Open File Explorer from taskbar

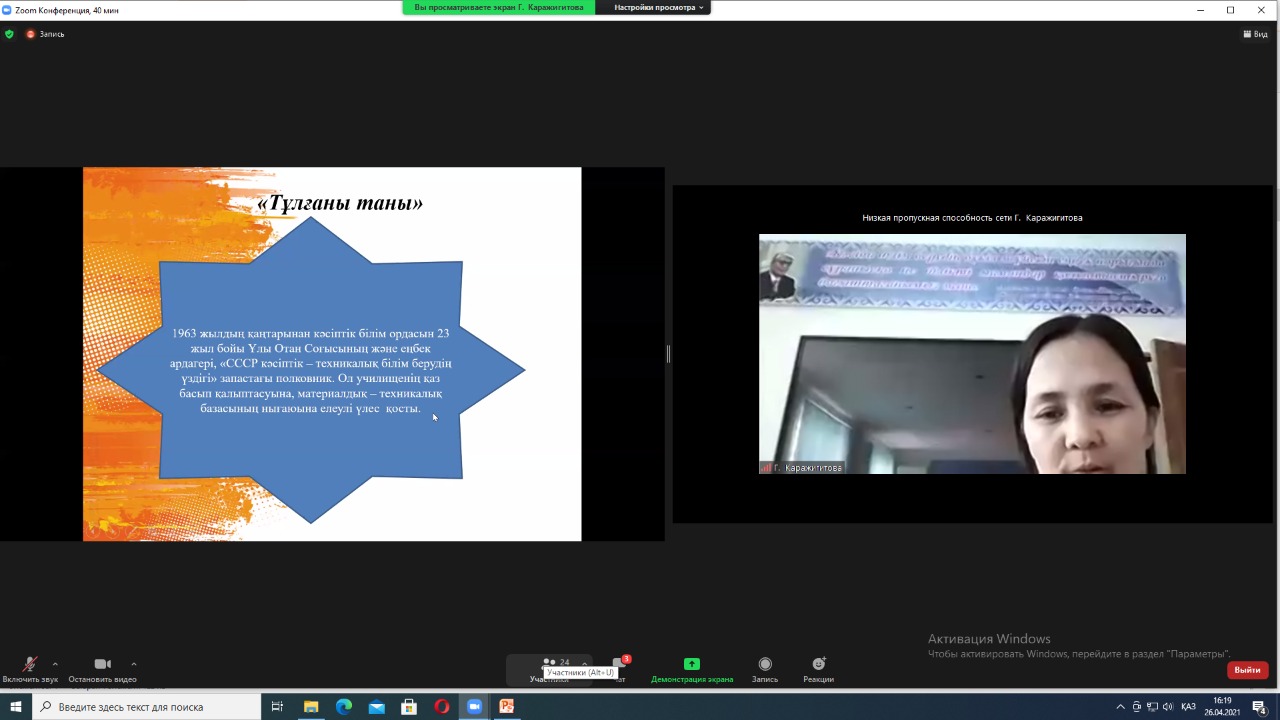pos(311,707)
